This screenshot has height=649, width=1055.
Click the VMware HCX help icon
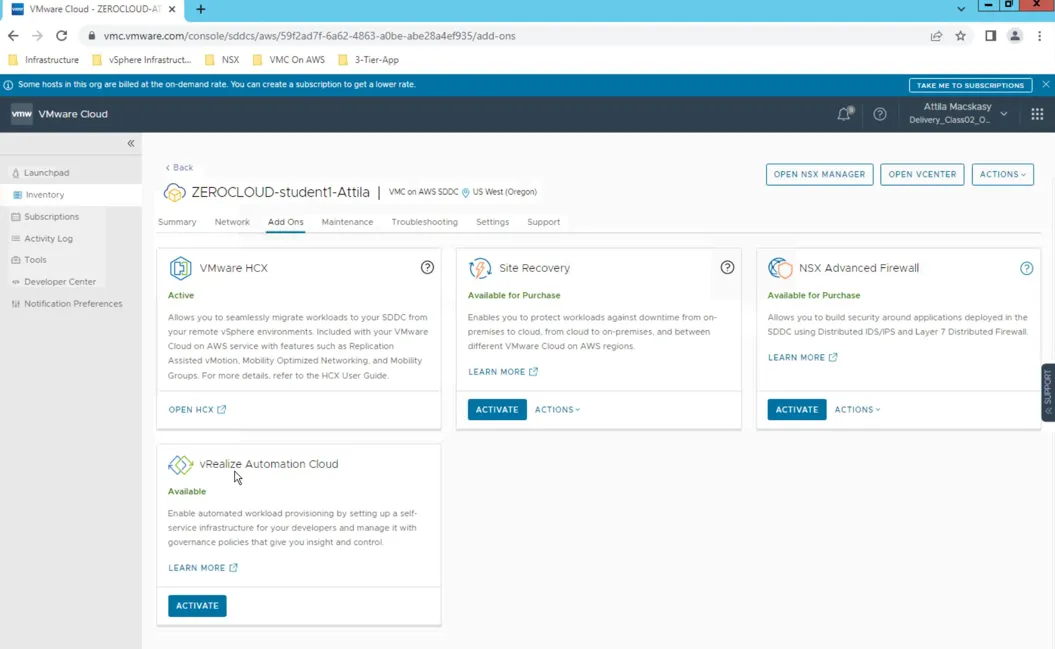[427, 268]
